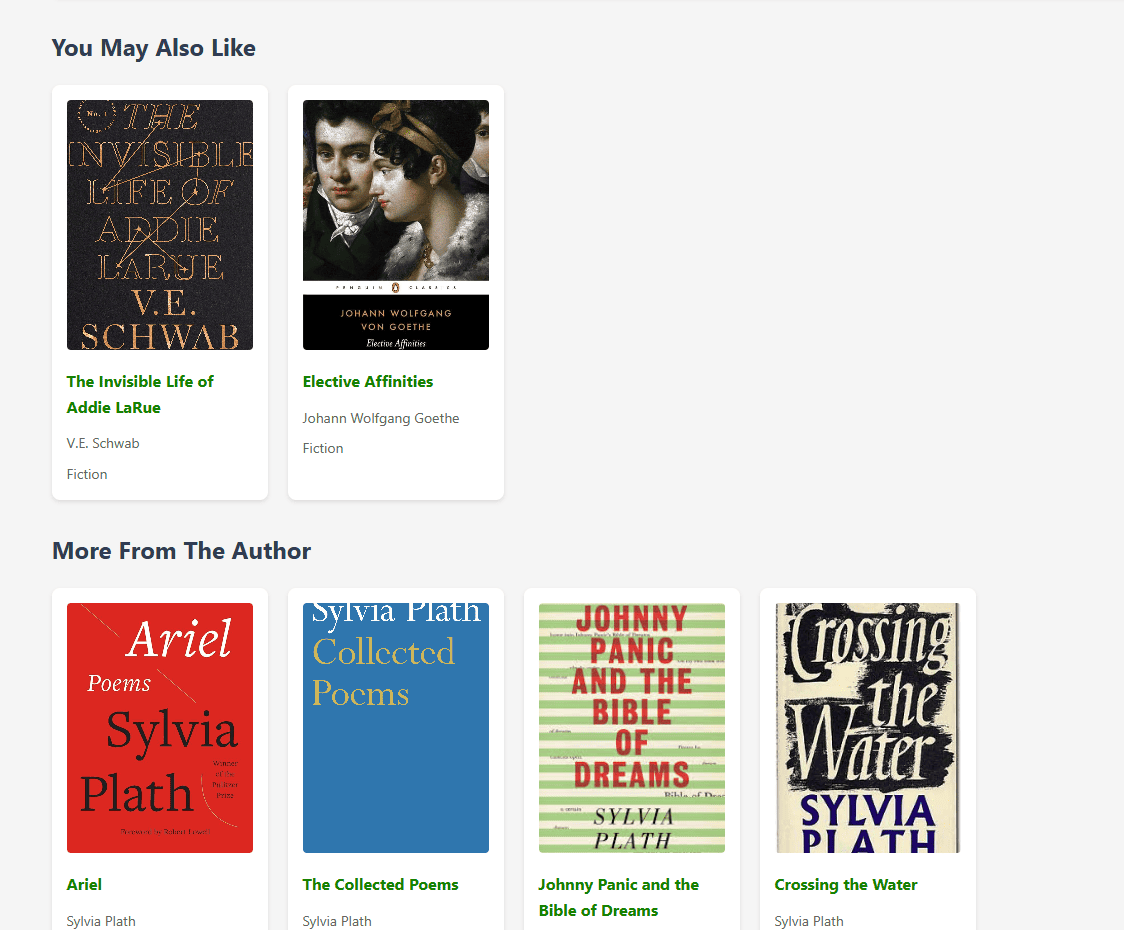Click Fiction genre under V.E. Schwab

(87, 474)
